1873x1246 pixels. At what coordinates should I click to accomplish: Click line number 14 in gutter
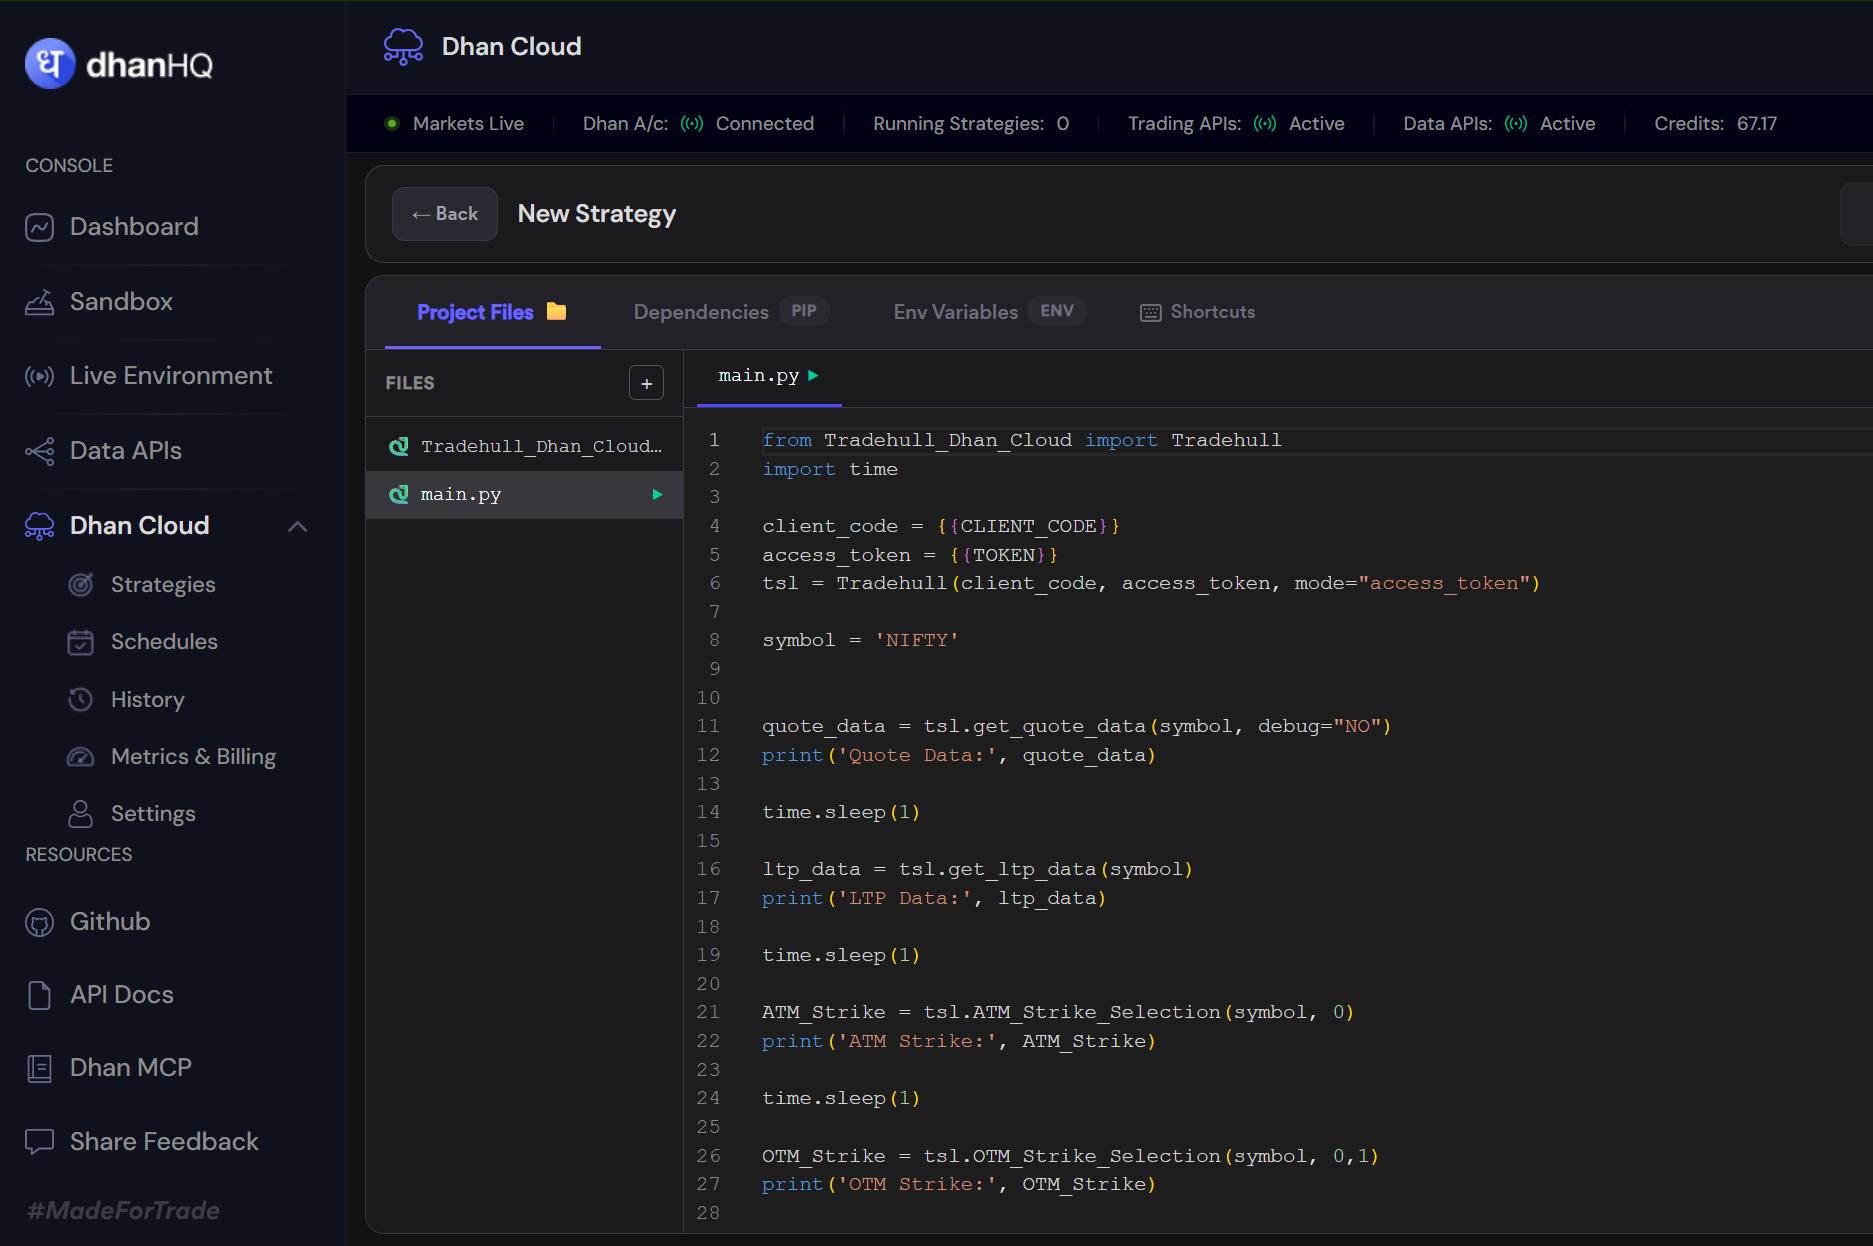click(708, 812)
